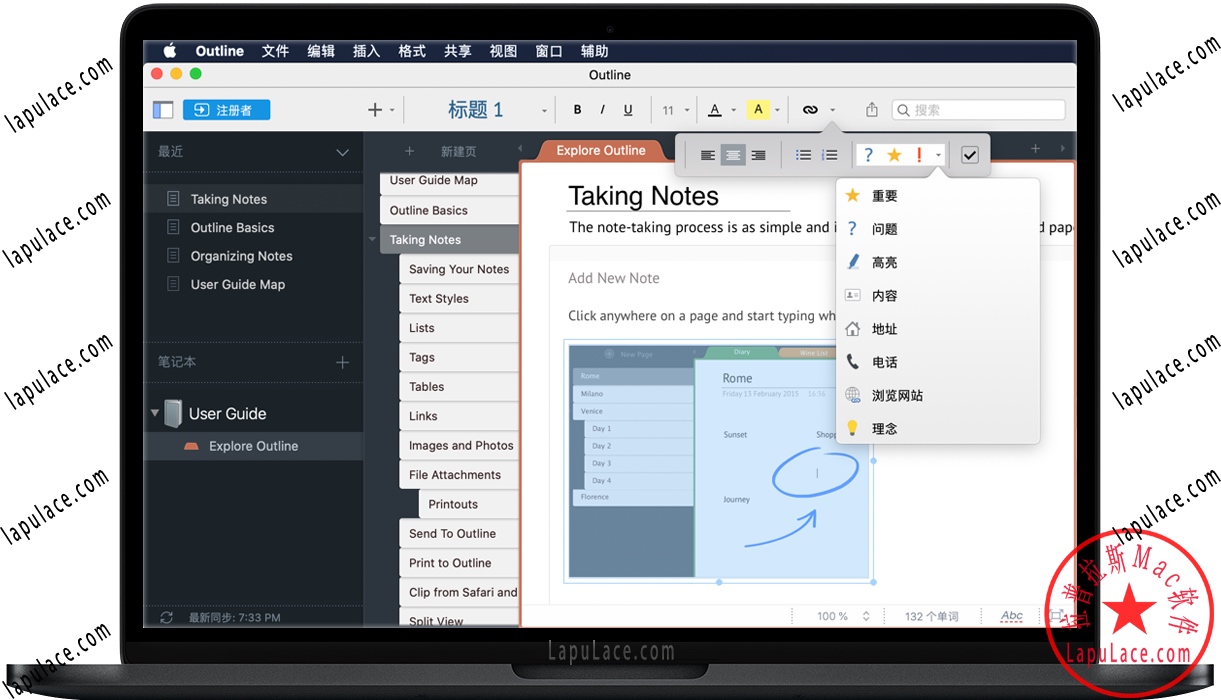Open the font color dropdown arrow
Viewport: 1221px width, 700px height.
click(733, 111)
